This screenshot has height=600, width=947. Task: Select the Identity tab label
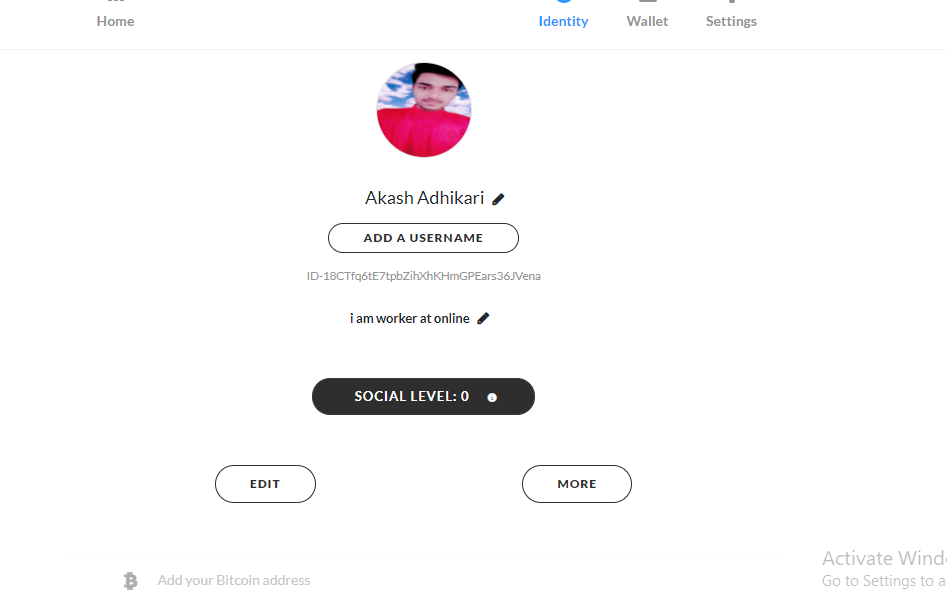(563, 21)
